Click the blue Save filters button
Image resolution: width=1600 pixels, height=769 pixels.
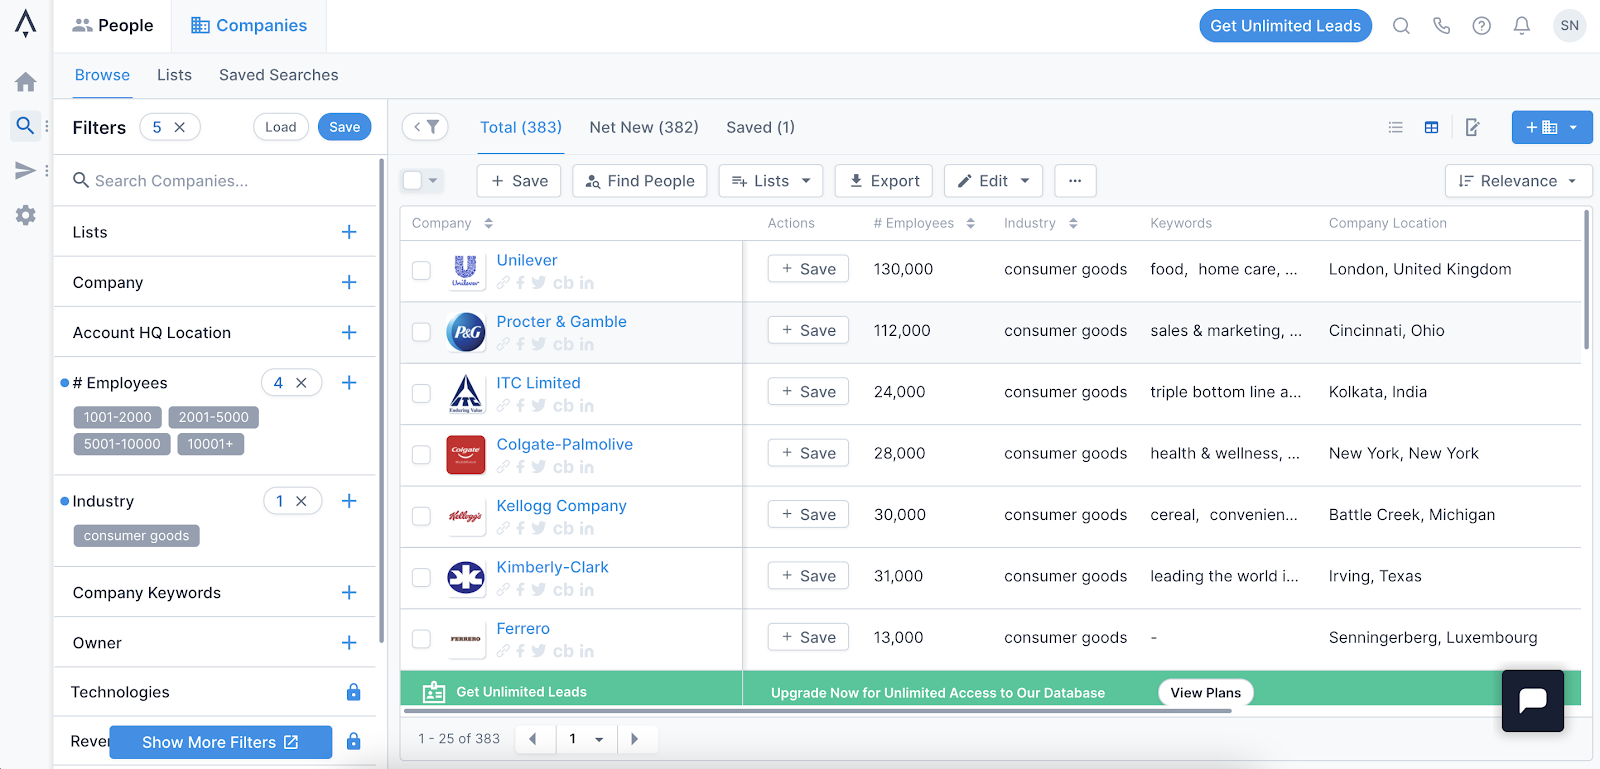(345, 127)
